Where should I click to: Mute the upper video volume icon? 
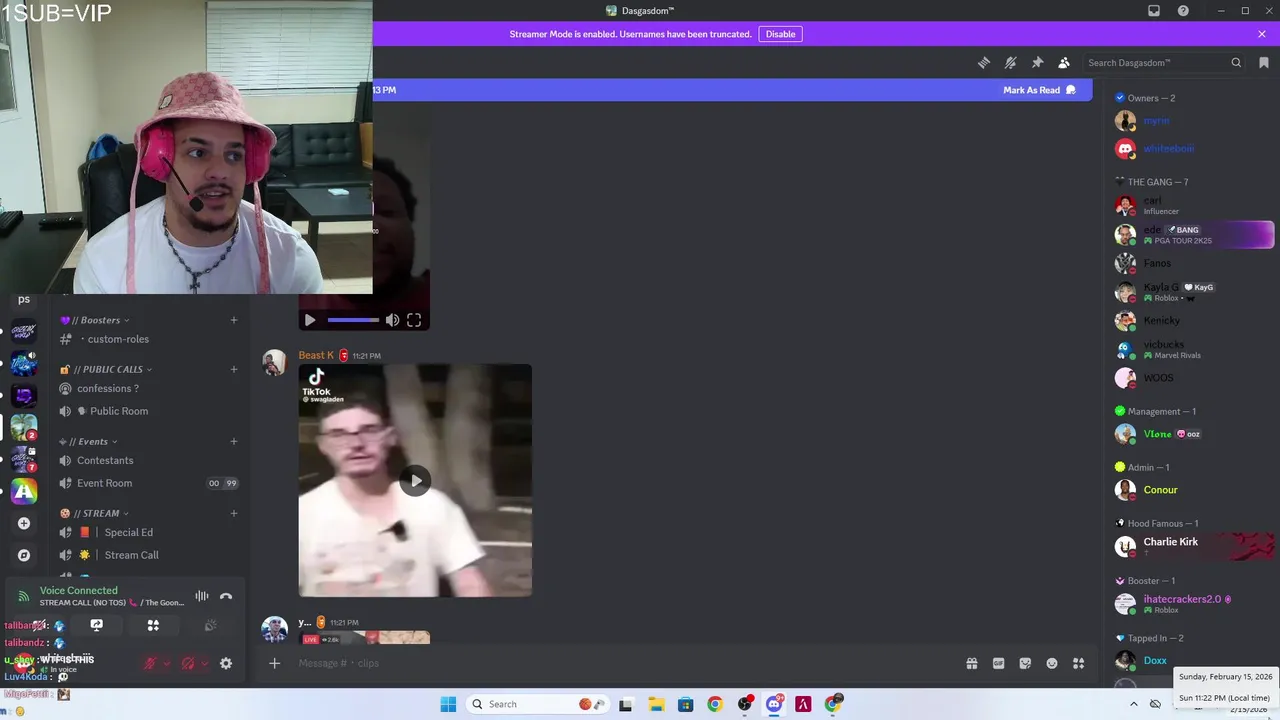[392, 320]
